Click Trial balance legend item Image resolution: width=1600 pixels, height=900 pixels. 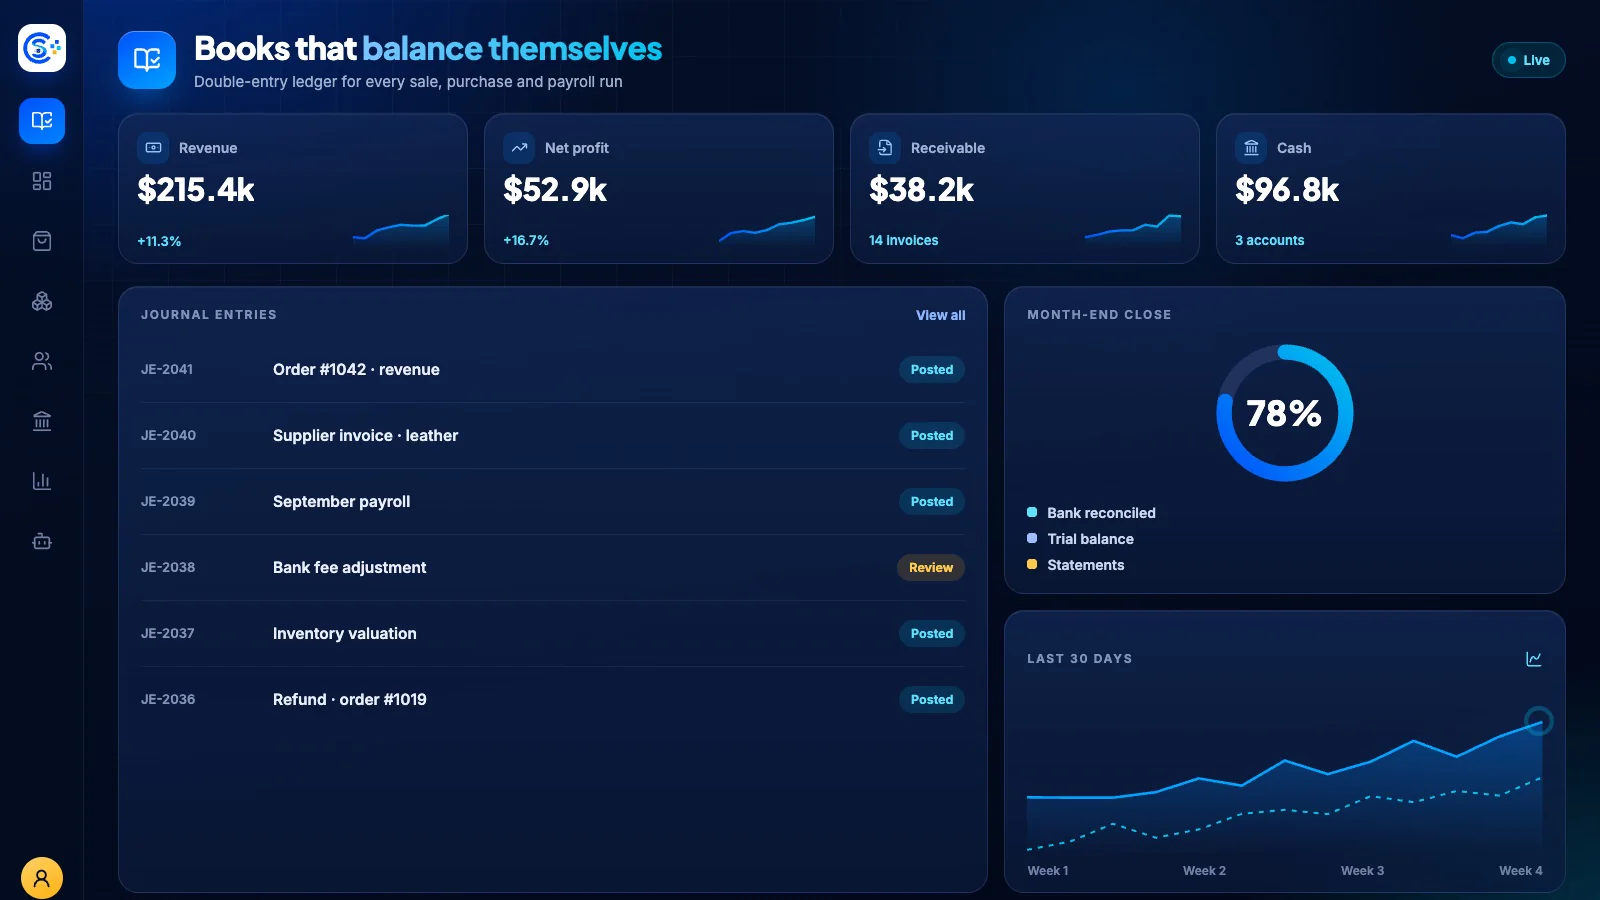1080,539
